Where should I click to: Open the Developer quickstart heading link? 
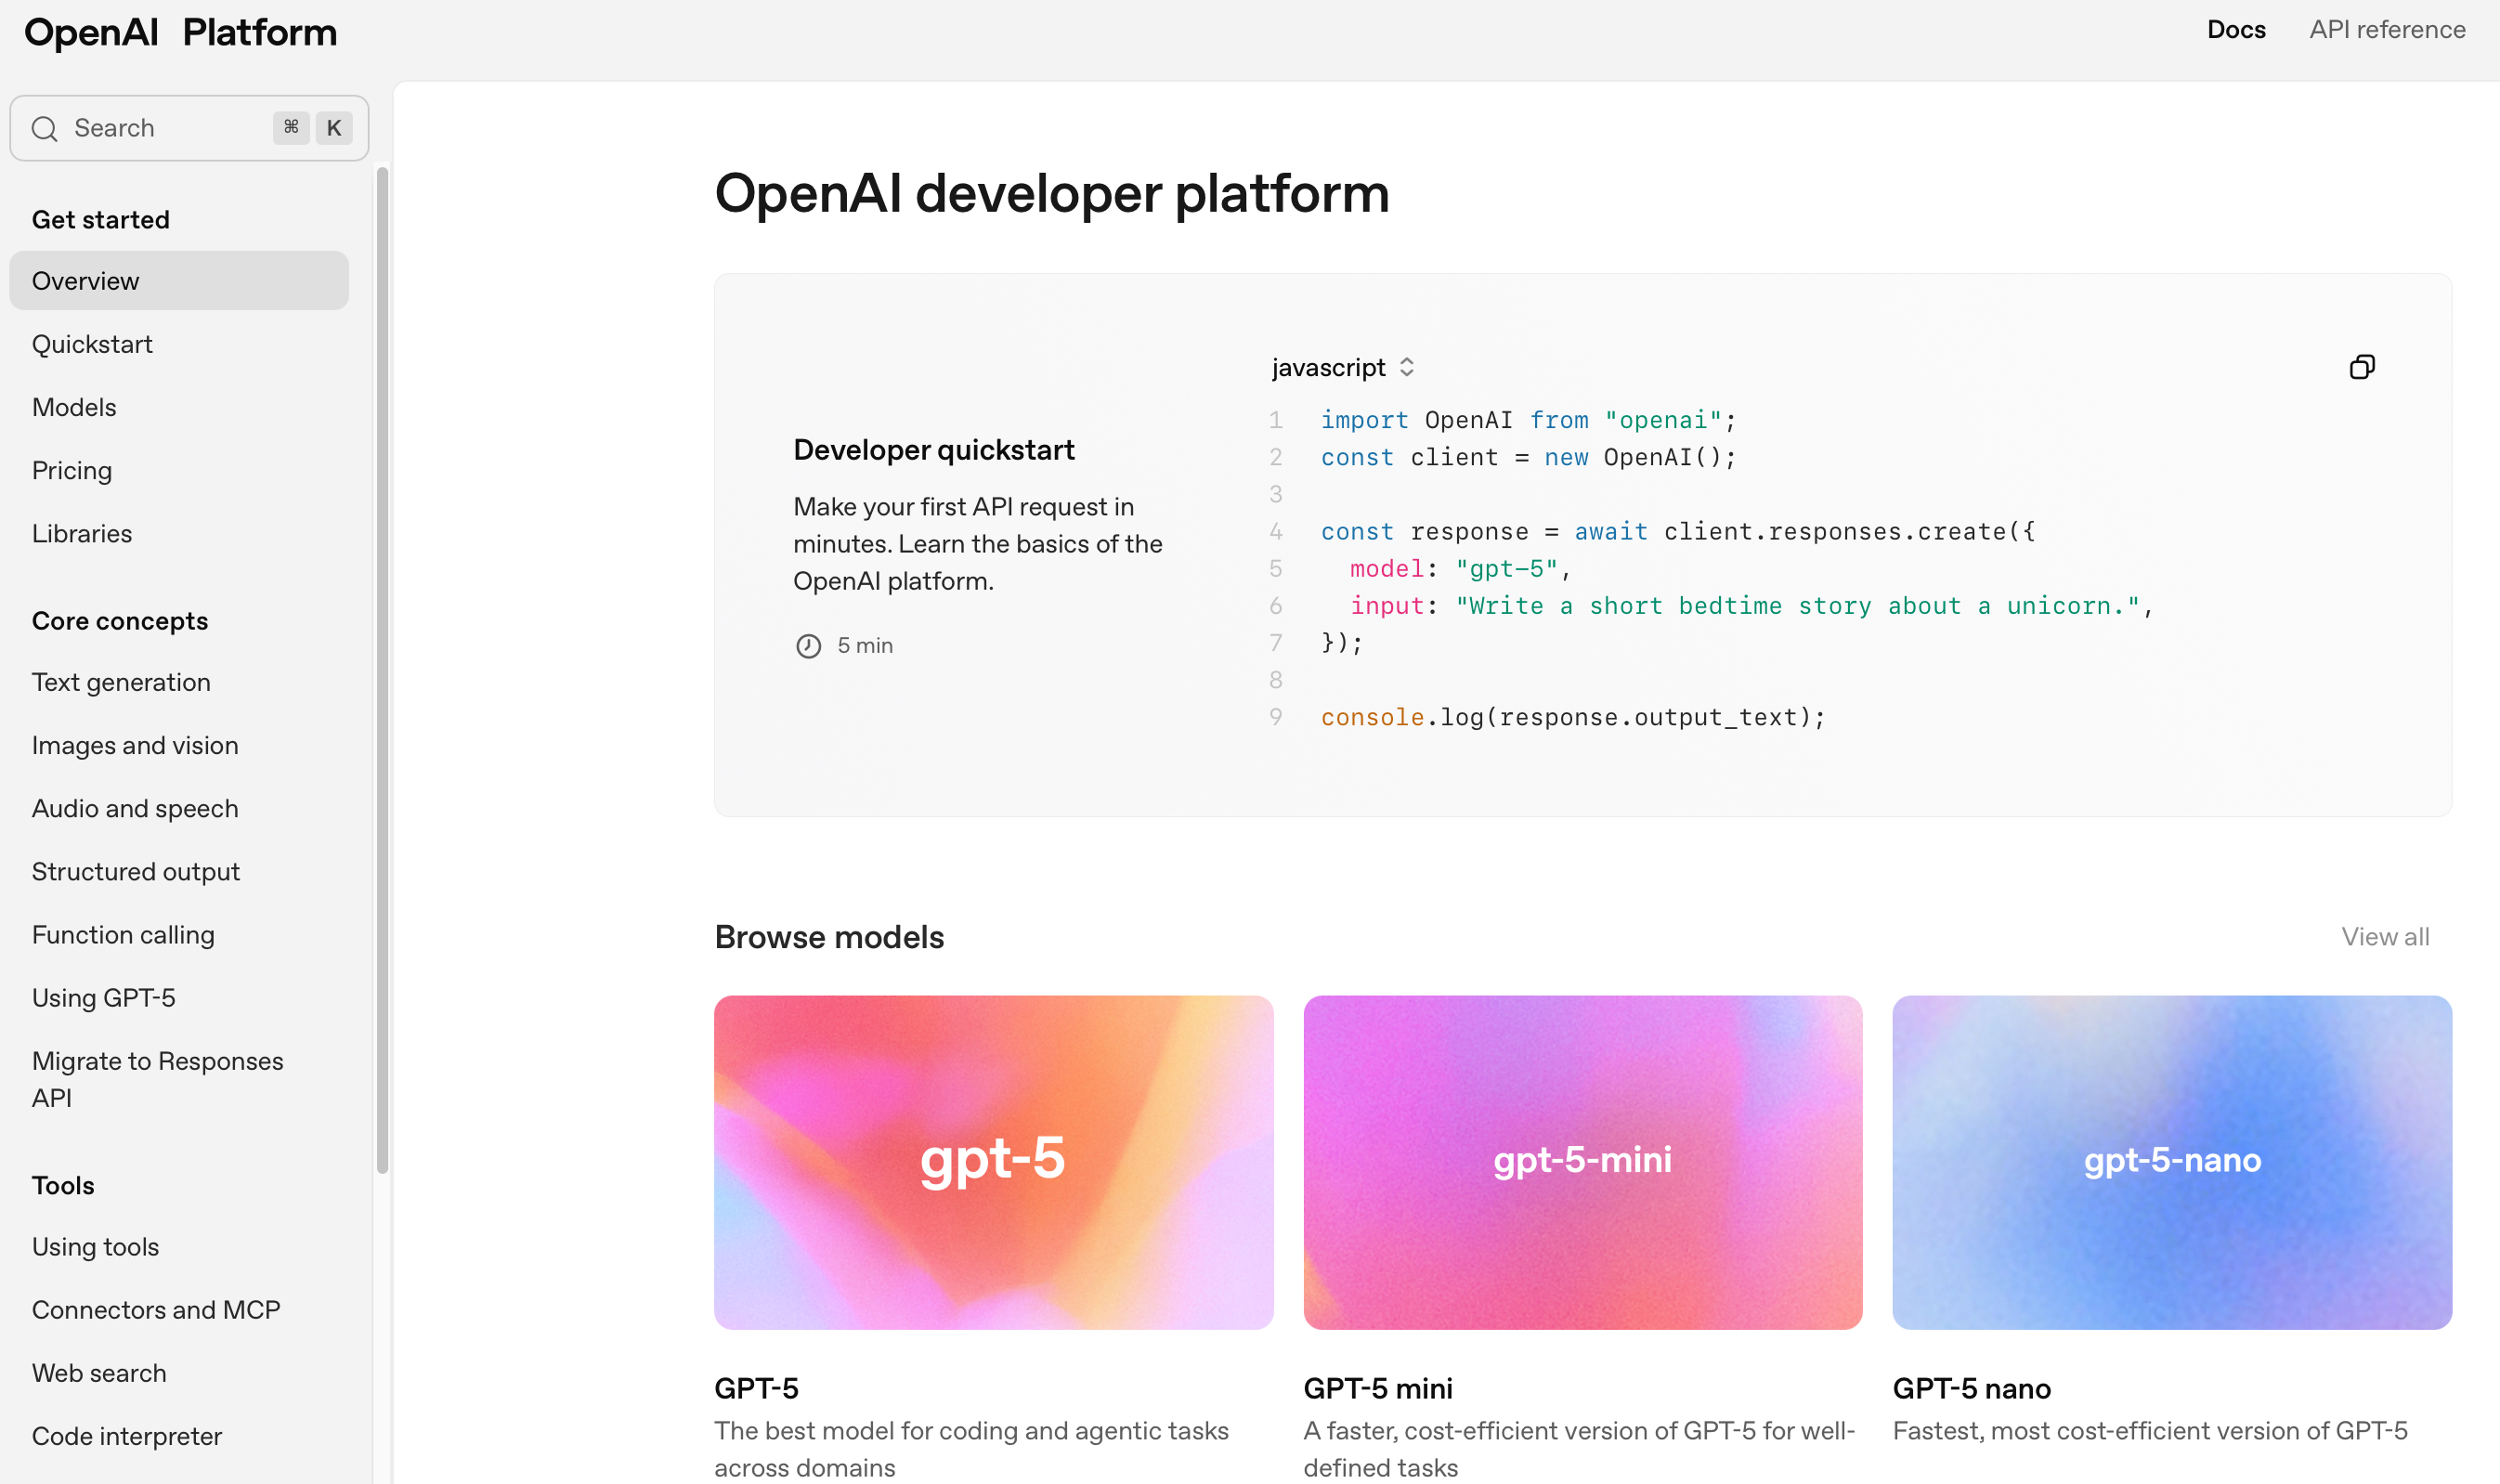pyautogui.click(x=933, y=450)
